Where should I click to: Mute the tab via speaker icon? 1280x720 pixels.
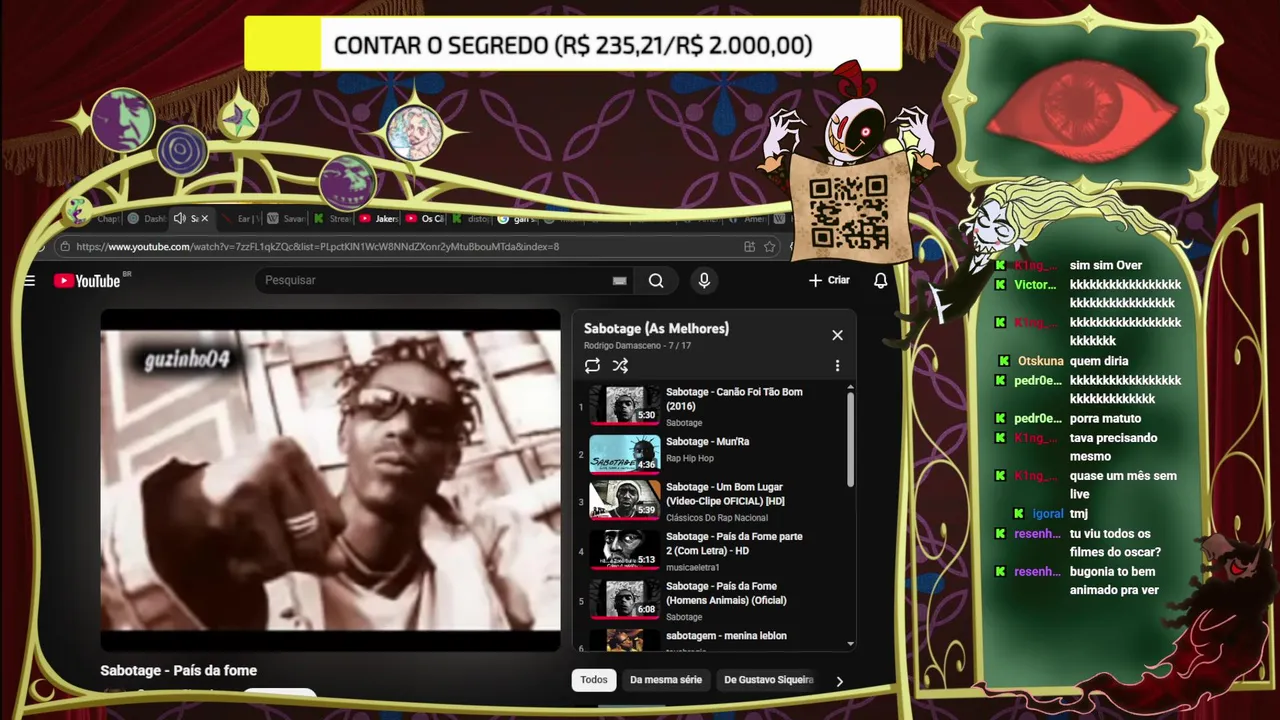pos(179,218)
